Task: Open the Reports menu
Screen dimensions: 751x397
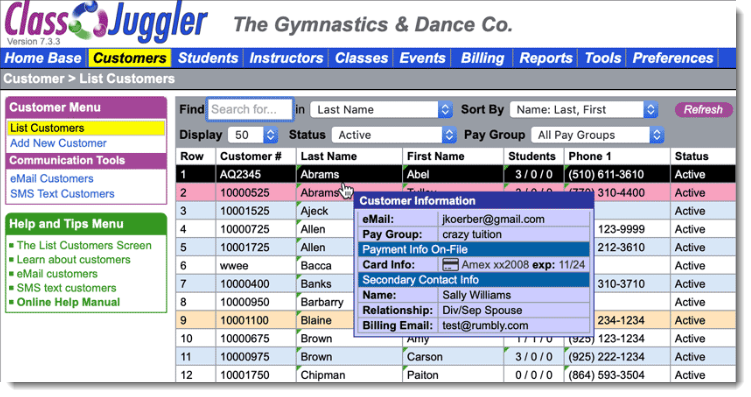Action: (x=546, y=58)
